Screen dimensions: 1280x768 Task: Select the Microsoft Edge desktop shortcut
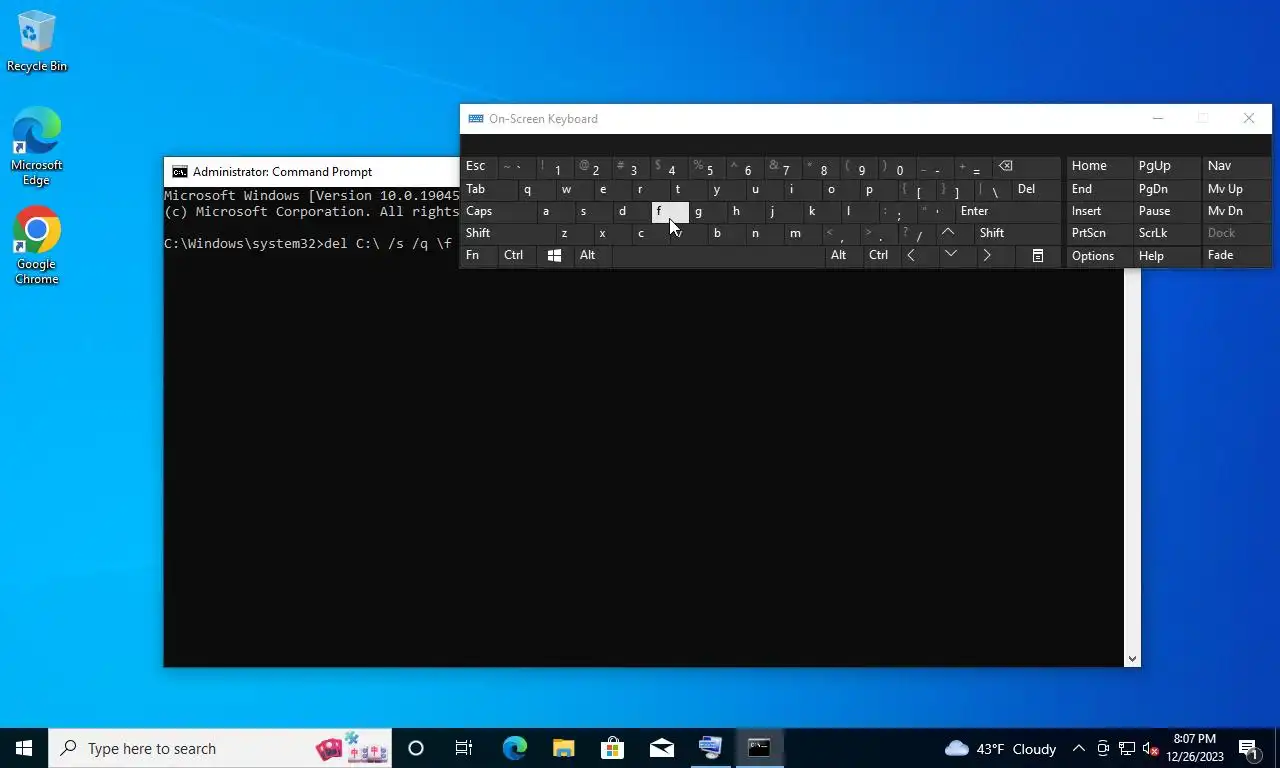coord(37,147)
